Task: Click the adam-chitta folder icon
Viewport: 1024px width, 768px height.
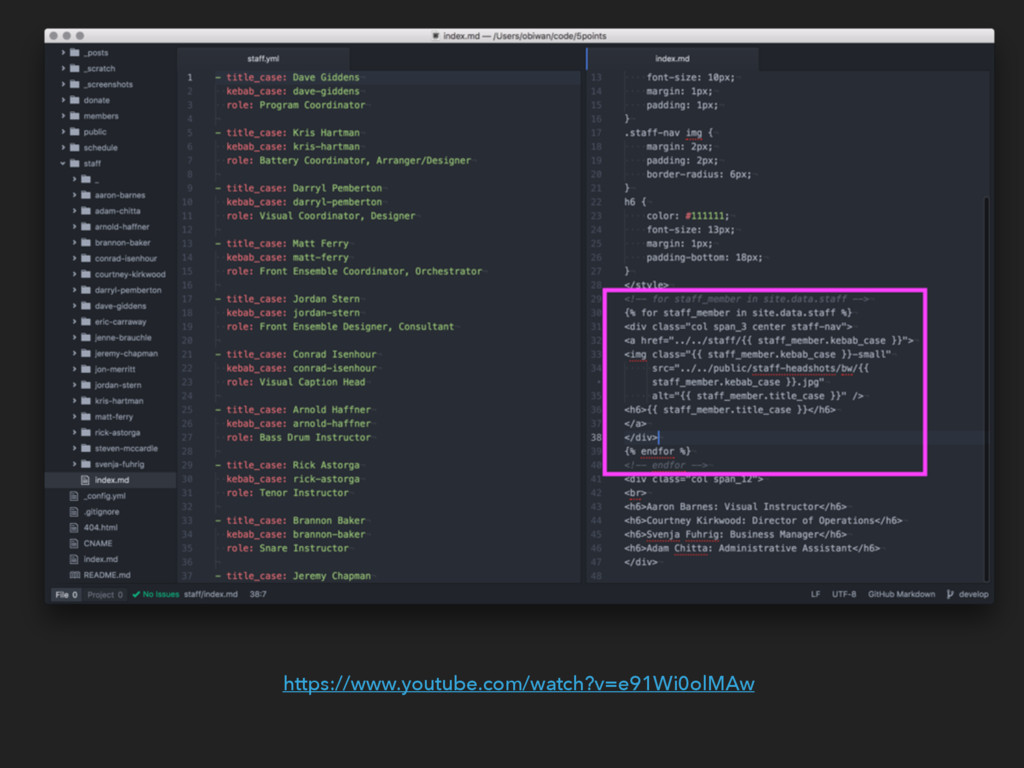Action: [86, 211]
